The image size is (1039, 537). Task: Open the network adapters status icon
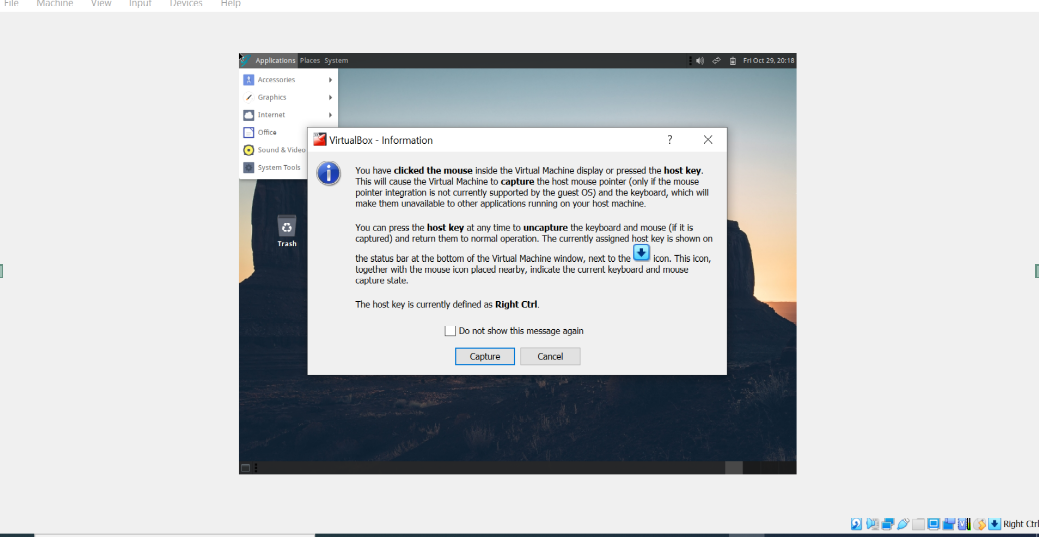(x=888, y=524)
